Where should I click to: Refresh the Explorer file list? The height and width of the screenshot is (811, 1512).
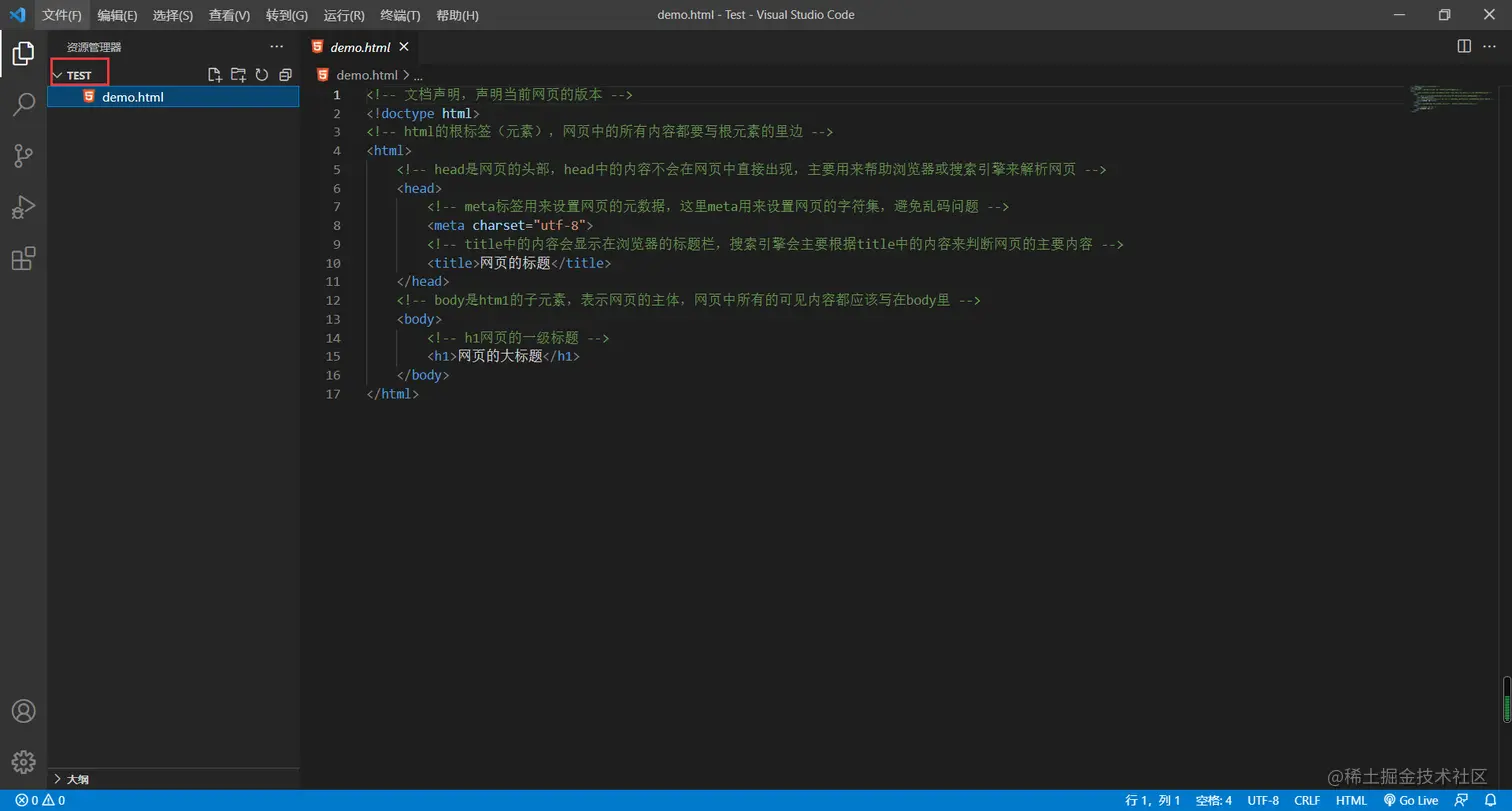point(261,73)
